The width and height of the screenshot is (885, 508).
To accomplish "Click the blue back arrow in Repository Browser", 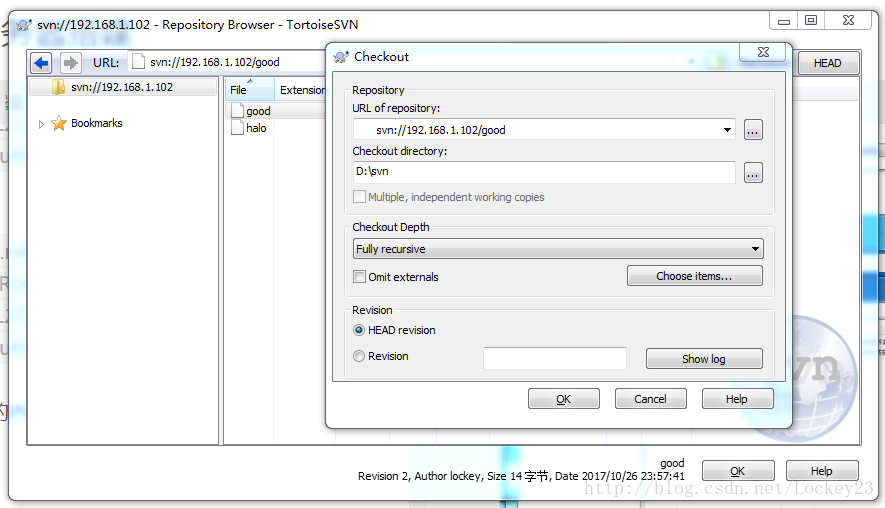I will tap(41, 63).
